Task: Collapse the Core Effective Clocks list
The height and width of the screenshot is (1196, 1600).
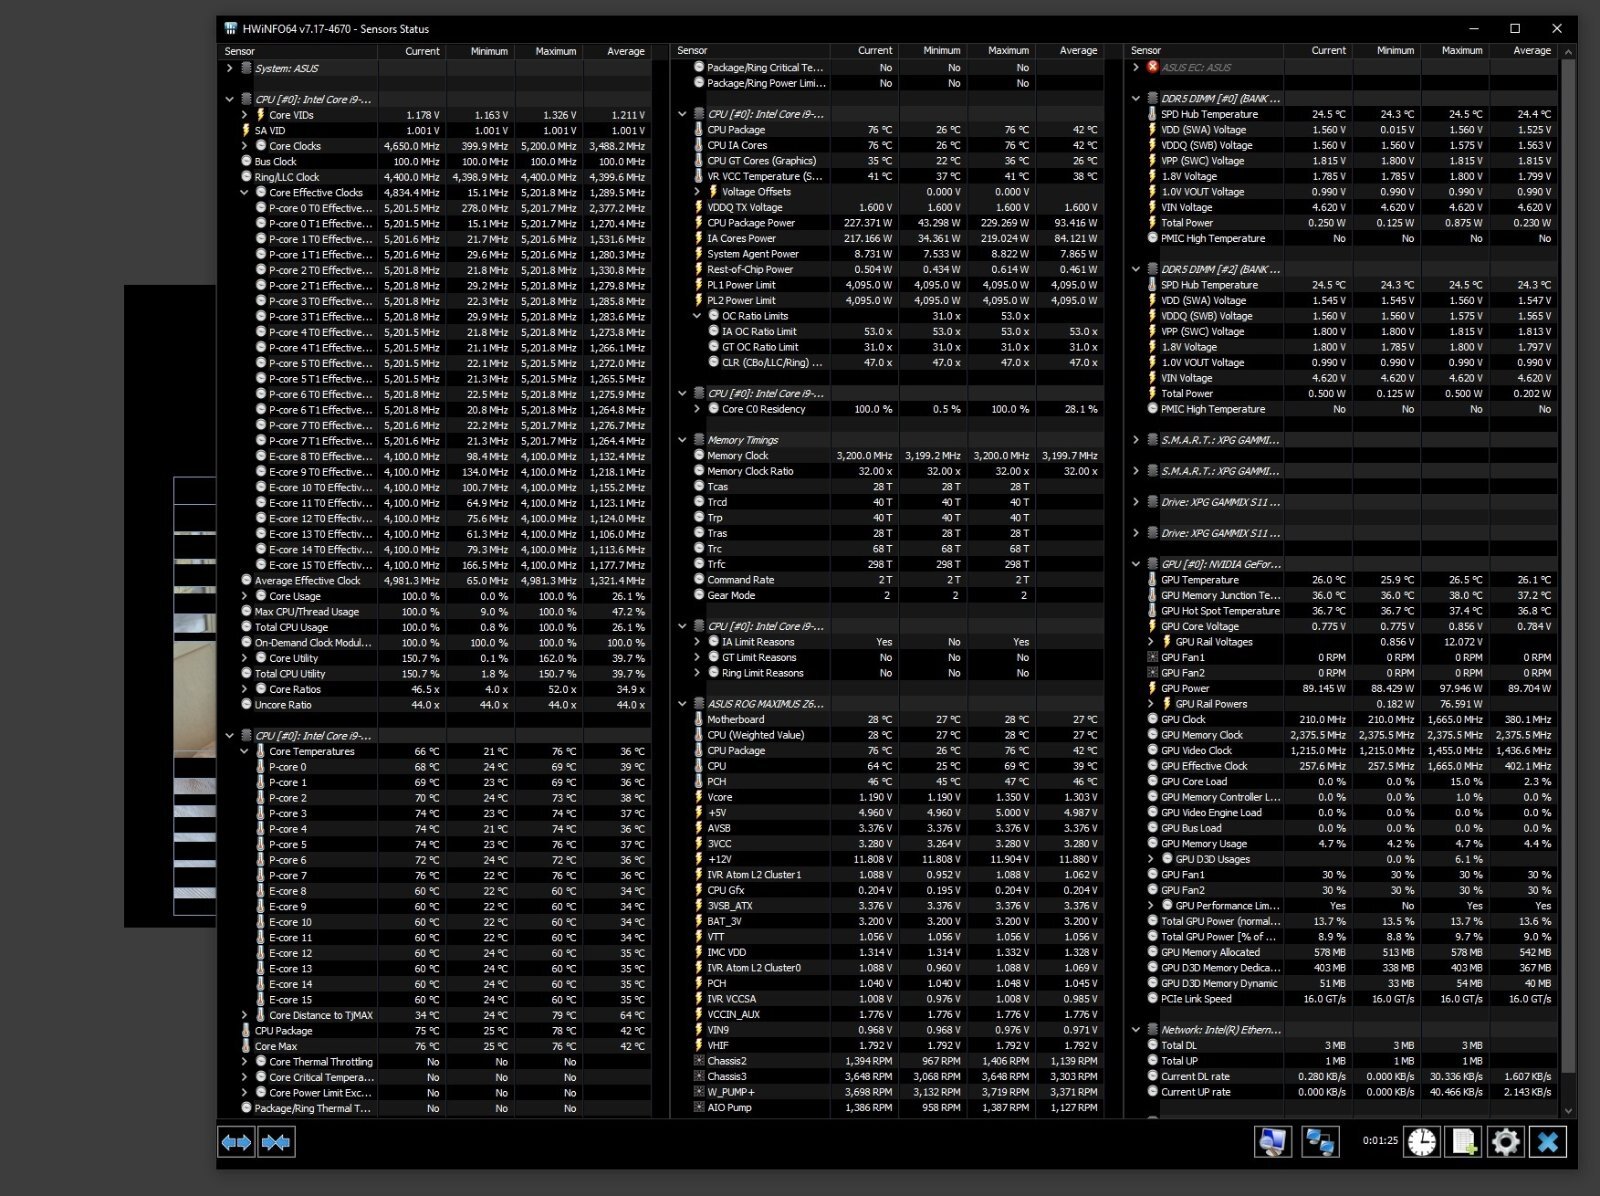Action: [x=244, y=192]
